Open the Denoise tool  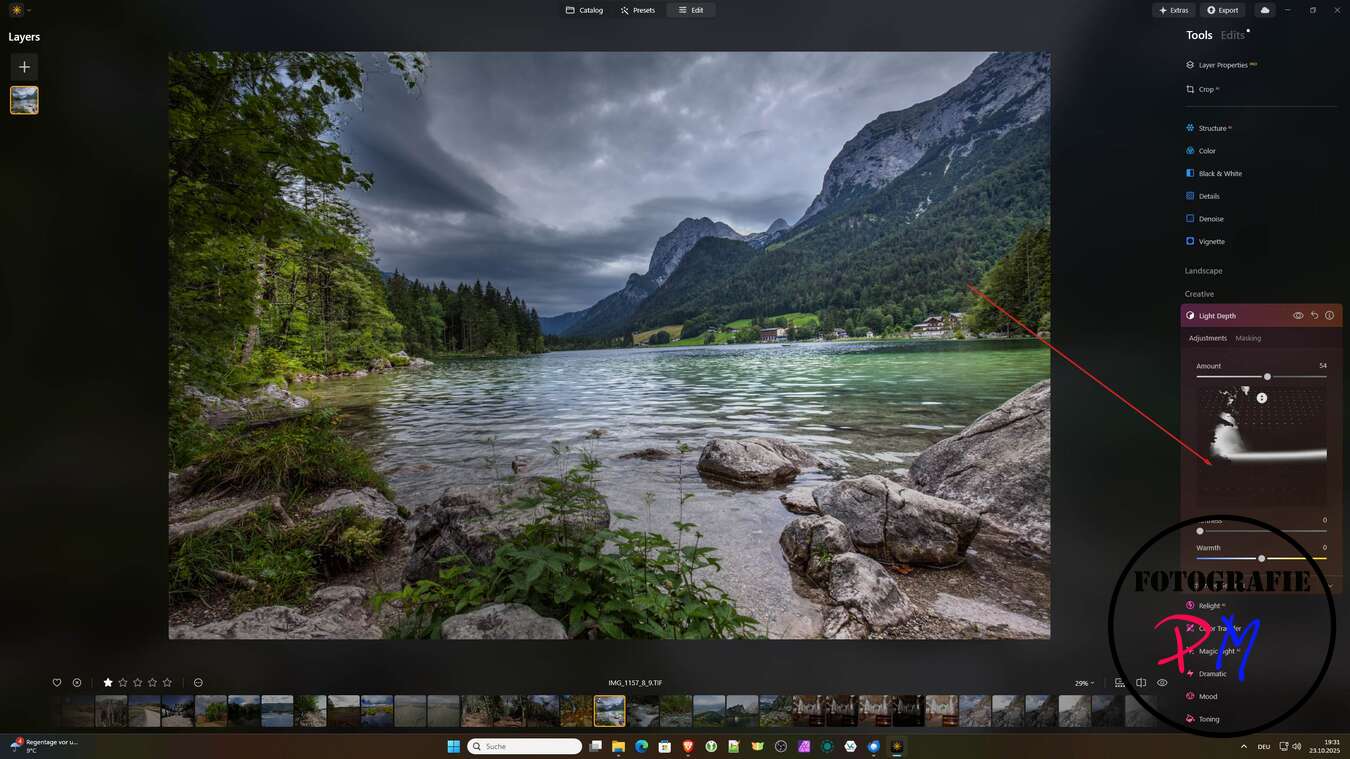point(1210,219)
